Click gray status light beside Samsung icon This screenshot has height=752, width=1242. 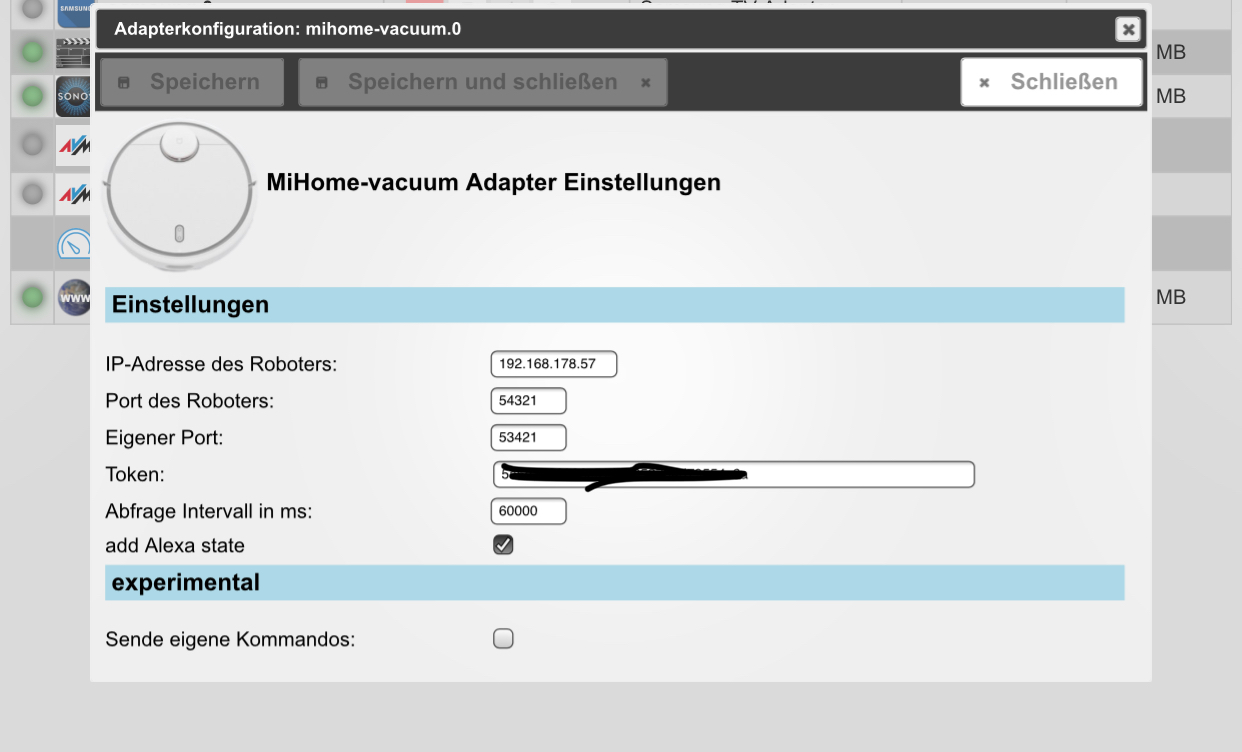click(33, 8)
